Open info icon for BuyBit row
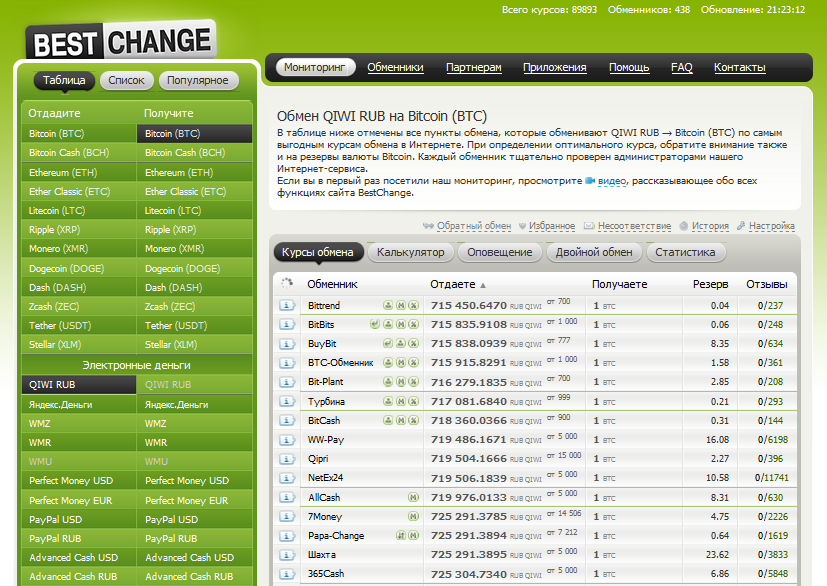 click(x=287, y=344)
